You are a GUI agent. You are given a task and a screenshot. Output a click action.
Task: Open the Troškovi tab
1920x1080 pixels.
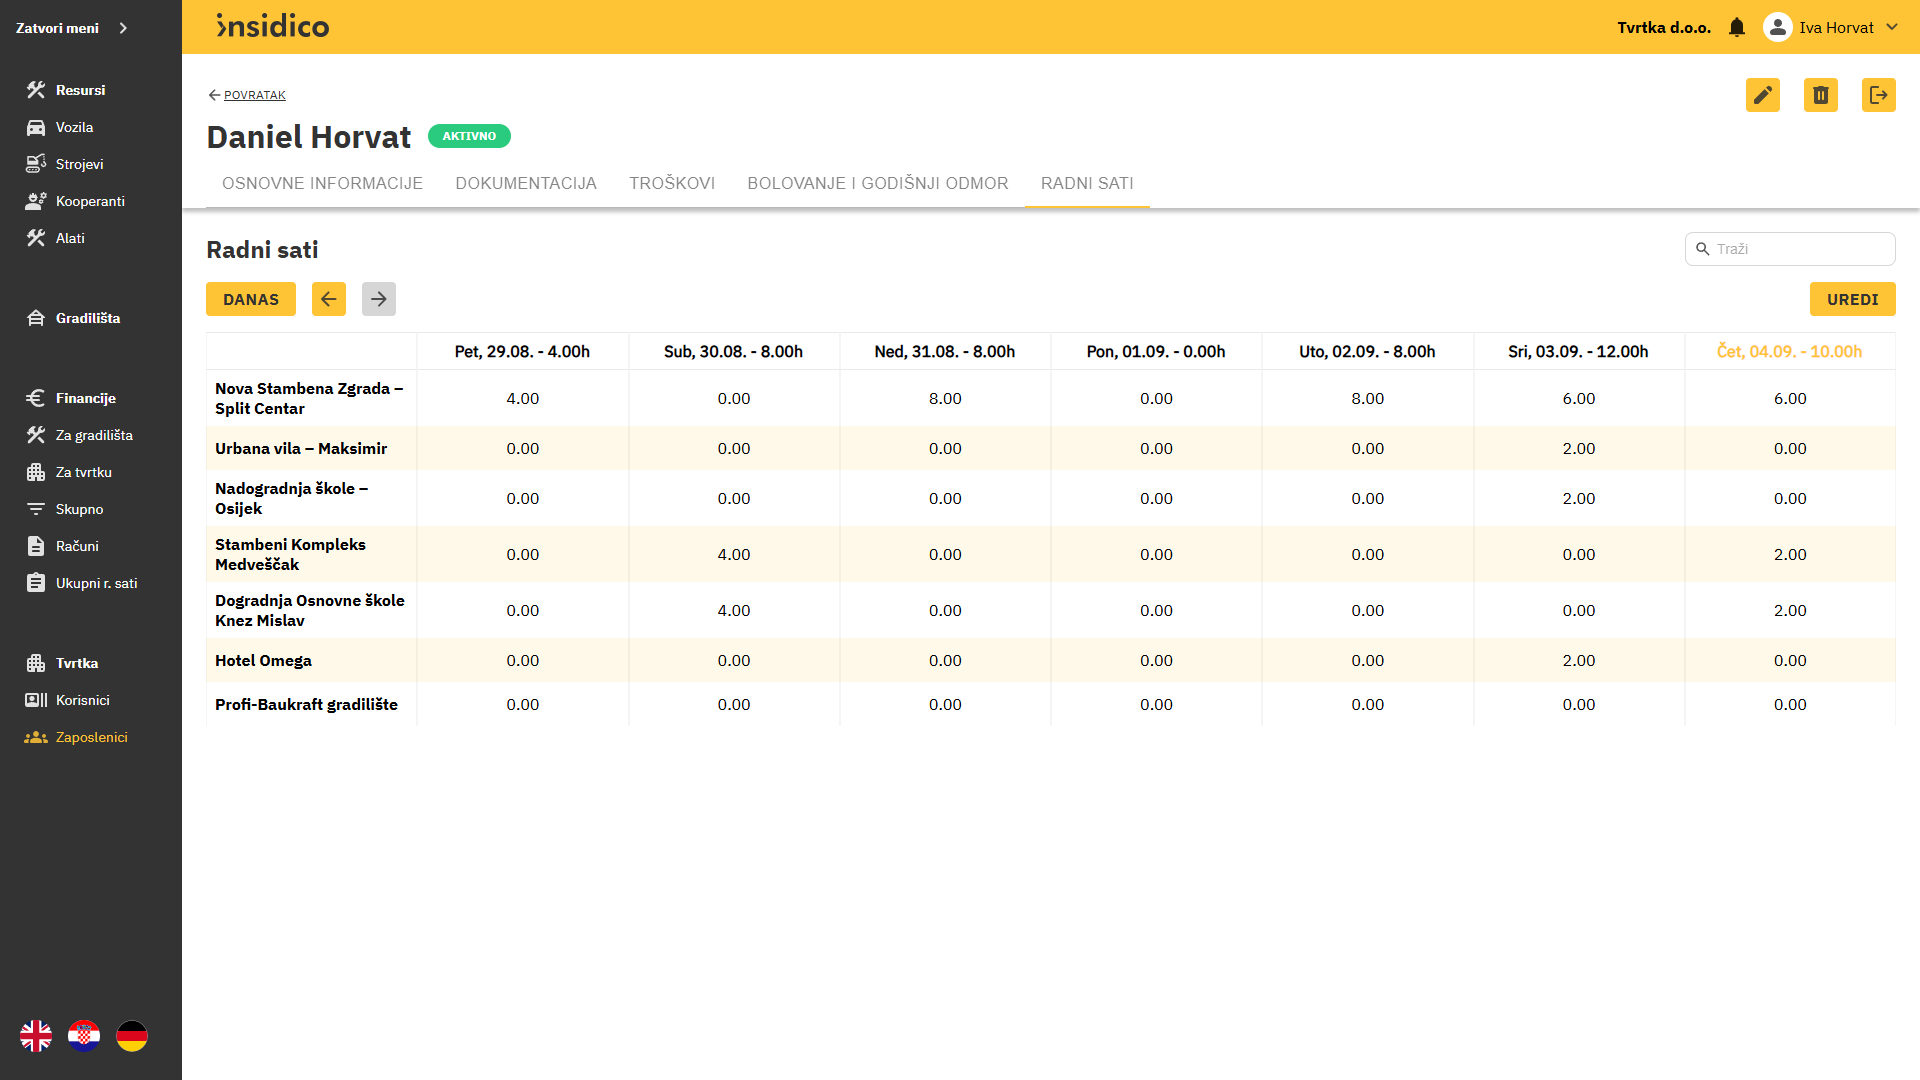pyautogui.click(x=672, y=183)
